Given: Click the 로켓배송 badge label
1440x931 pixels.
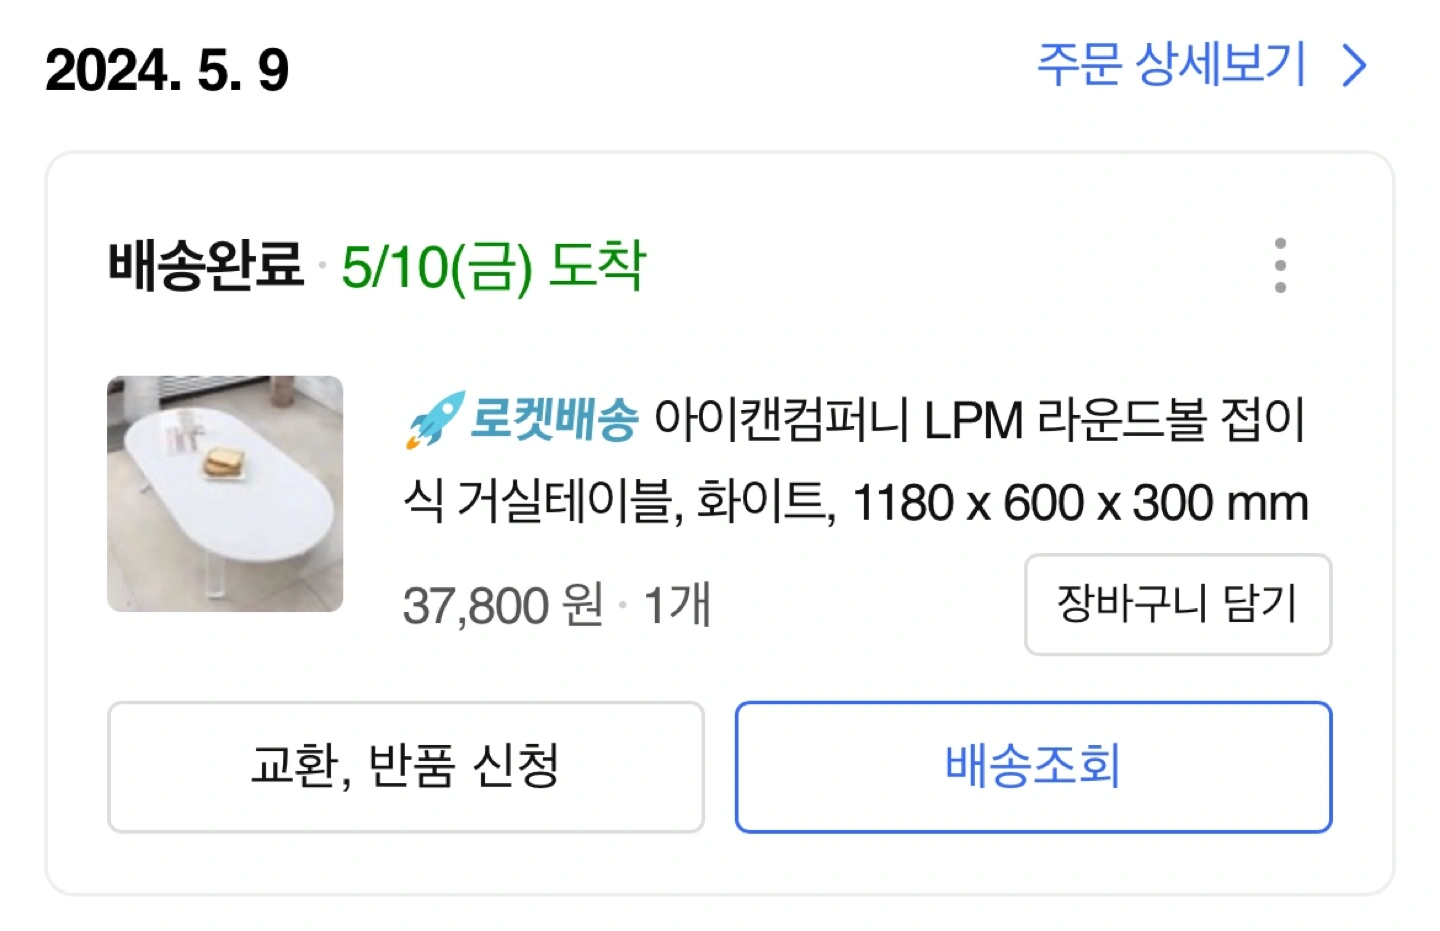Looking at the screenshot, I should (553, 419).
